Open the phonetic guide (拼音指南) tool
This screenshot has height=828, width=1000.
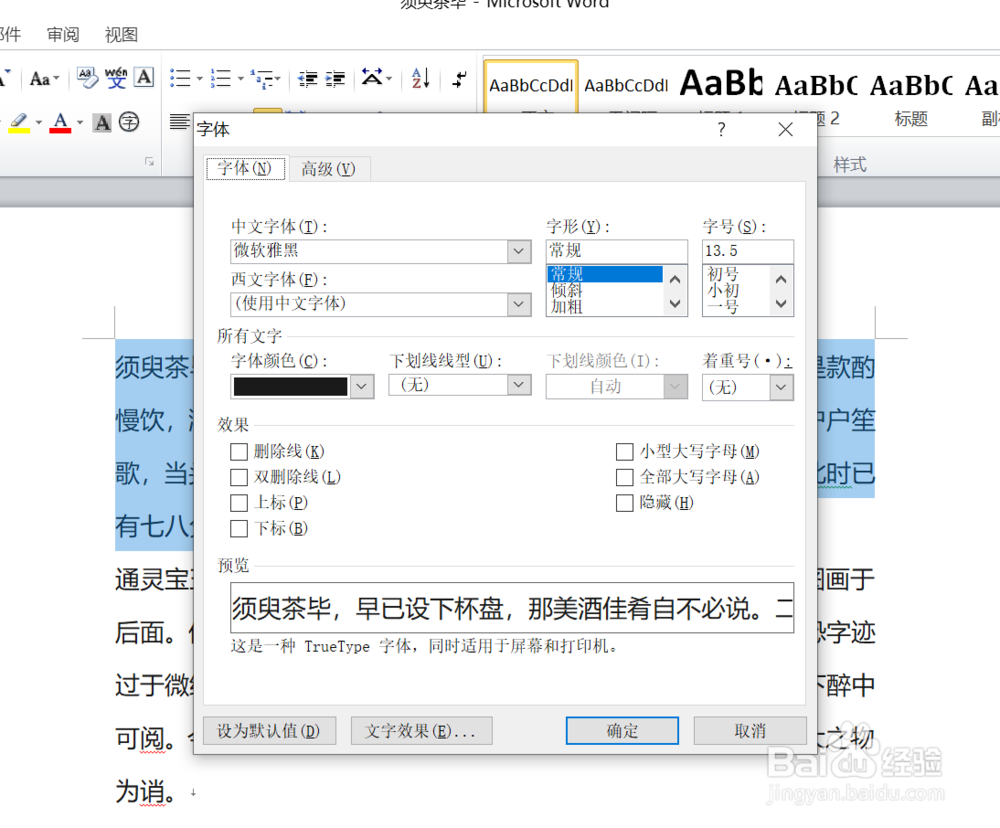[x=118, y=77]
